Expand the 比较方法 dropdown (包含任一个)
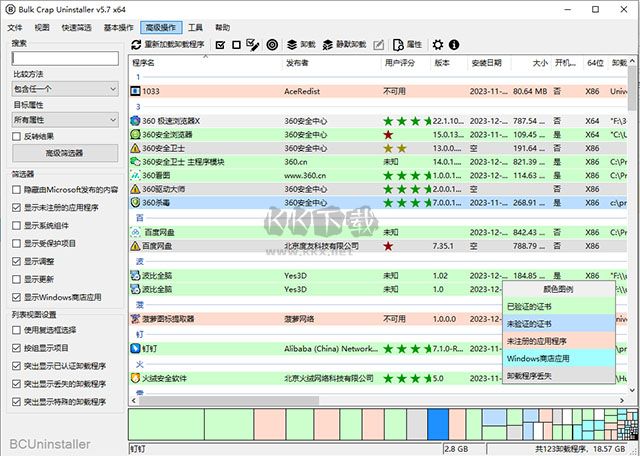This screenshot has height=456, width=640. [x=65, y=89]
